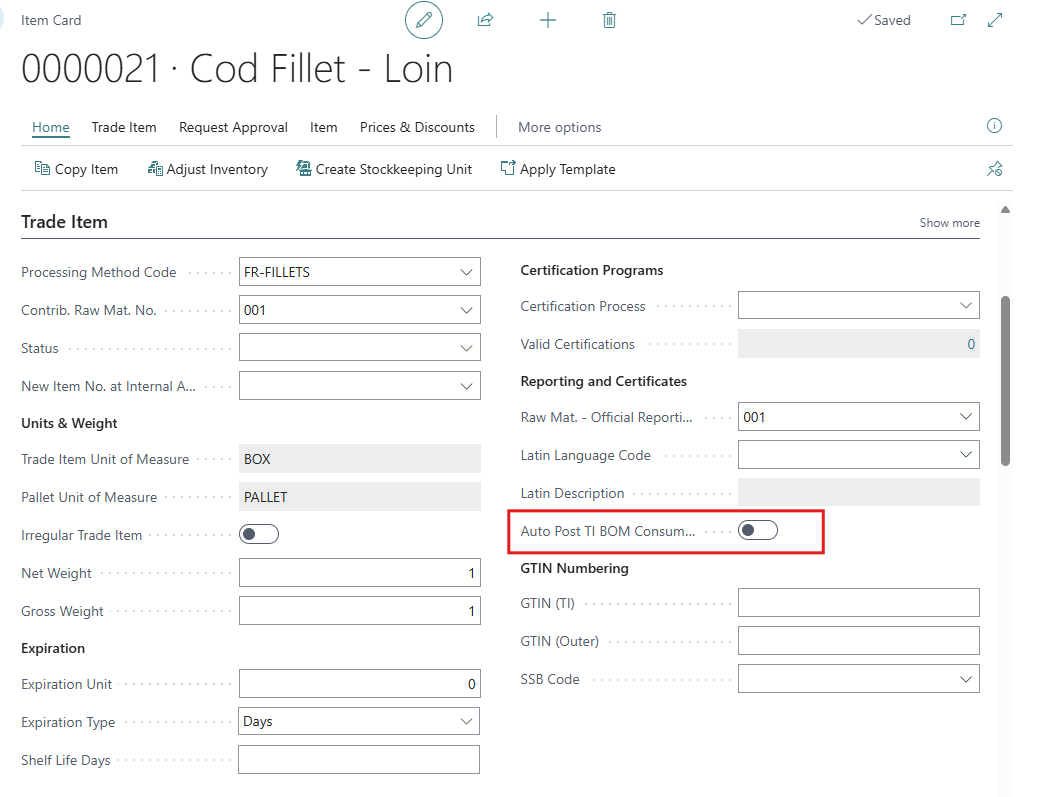The image size is (1044, 797).
Task: Click Create Stockkeeping Unit action
Action: click(384, 169)
